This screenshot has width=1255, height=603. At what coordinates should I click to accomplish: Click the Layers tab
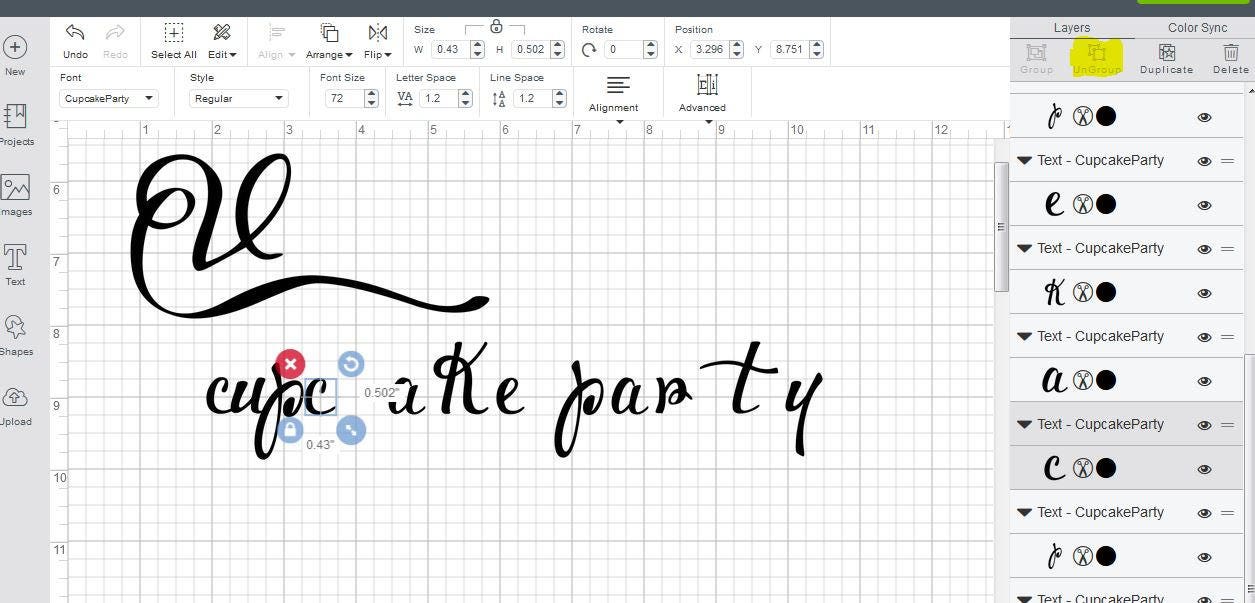[x=1071, y=27]
